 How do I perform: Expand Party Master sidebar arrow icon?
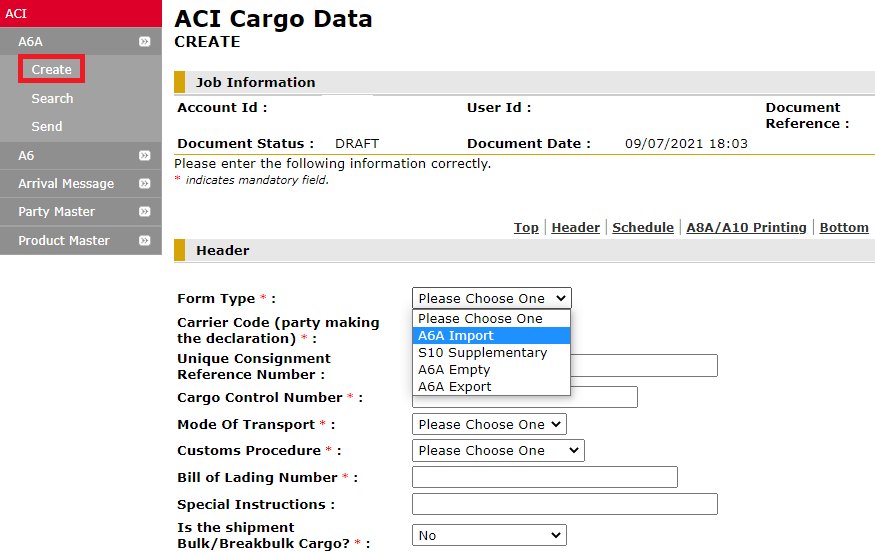(145, 212)
